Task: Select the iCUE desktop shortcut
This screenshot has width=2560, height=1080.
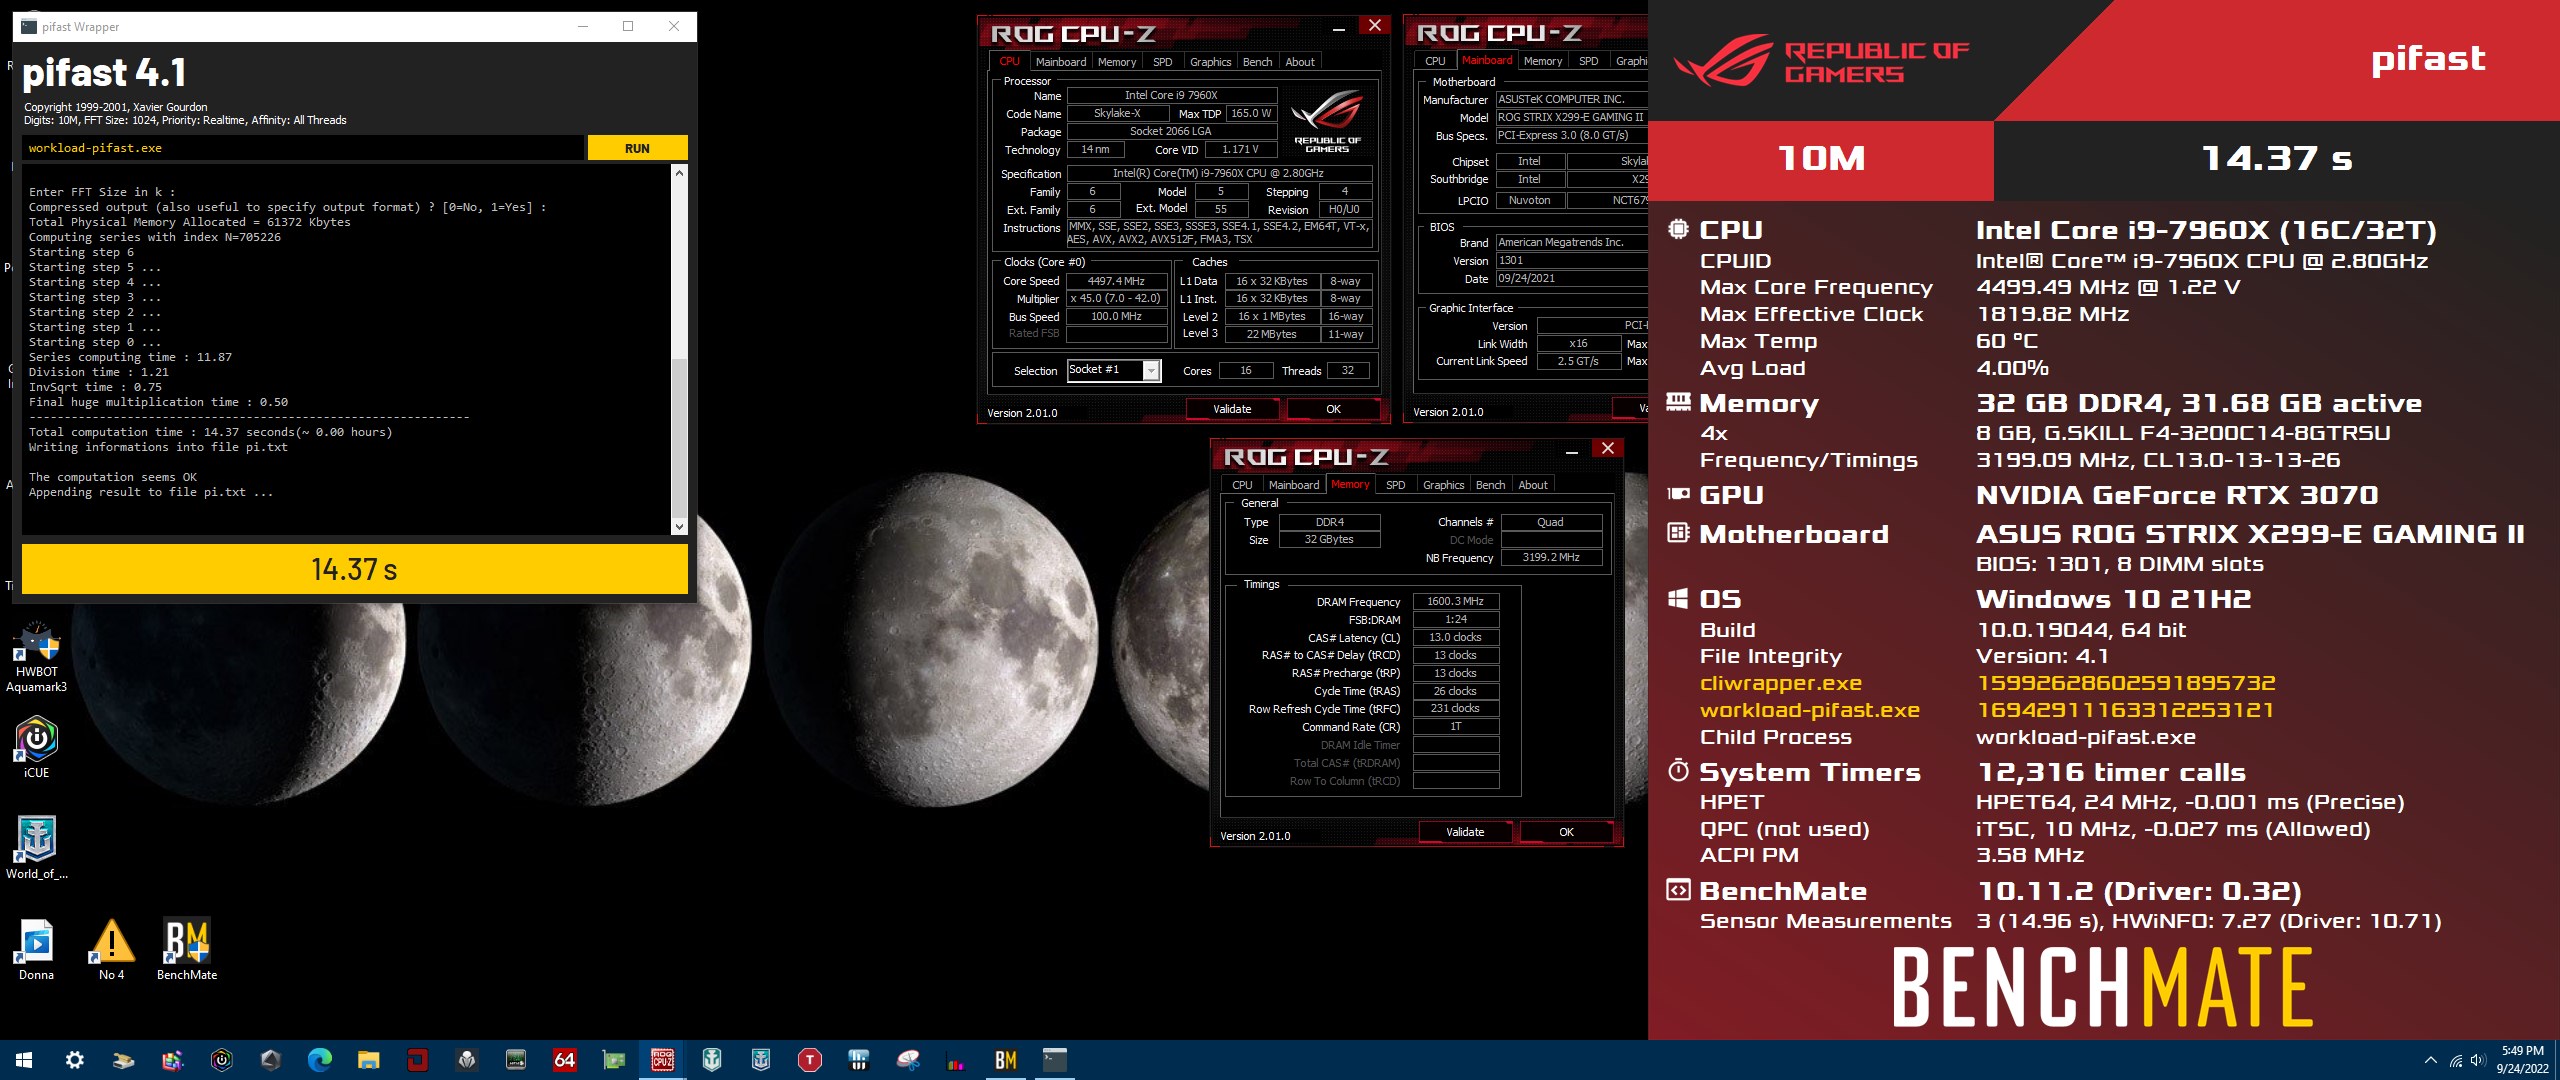Action: [37, 748]
